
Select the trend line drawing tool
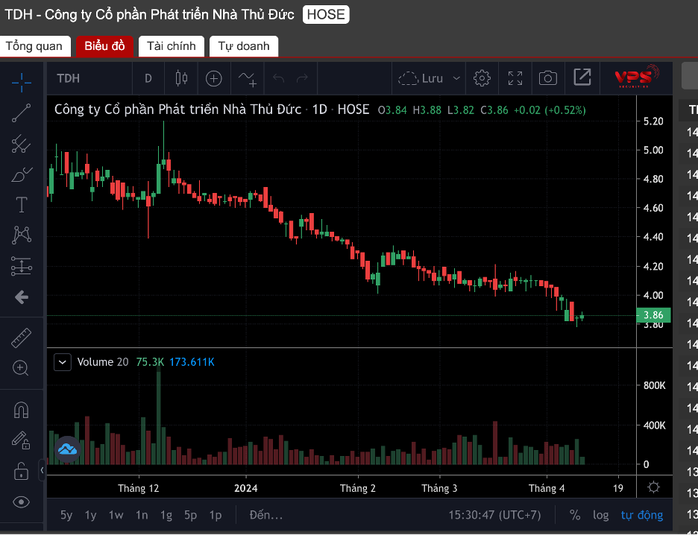21,113
